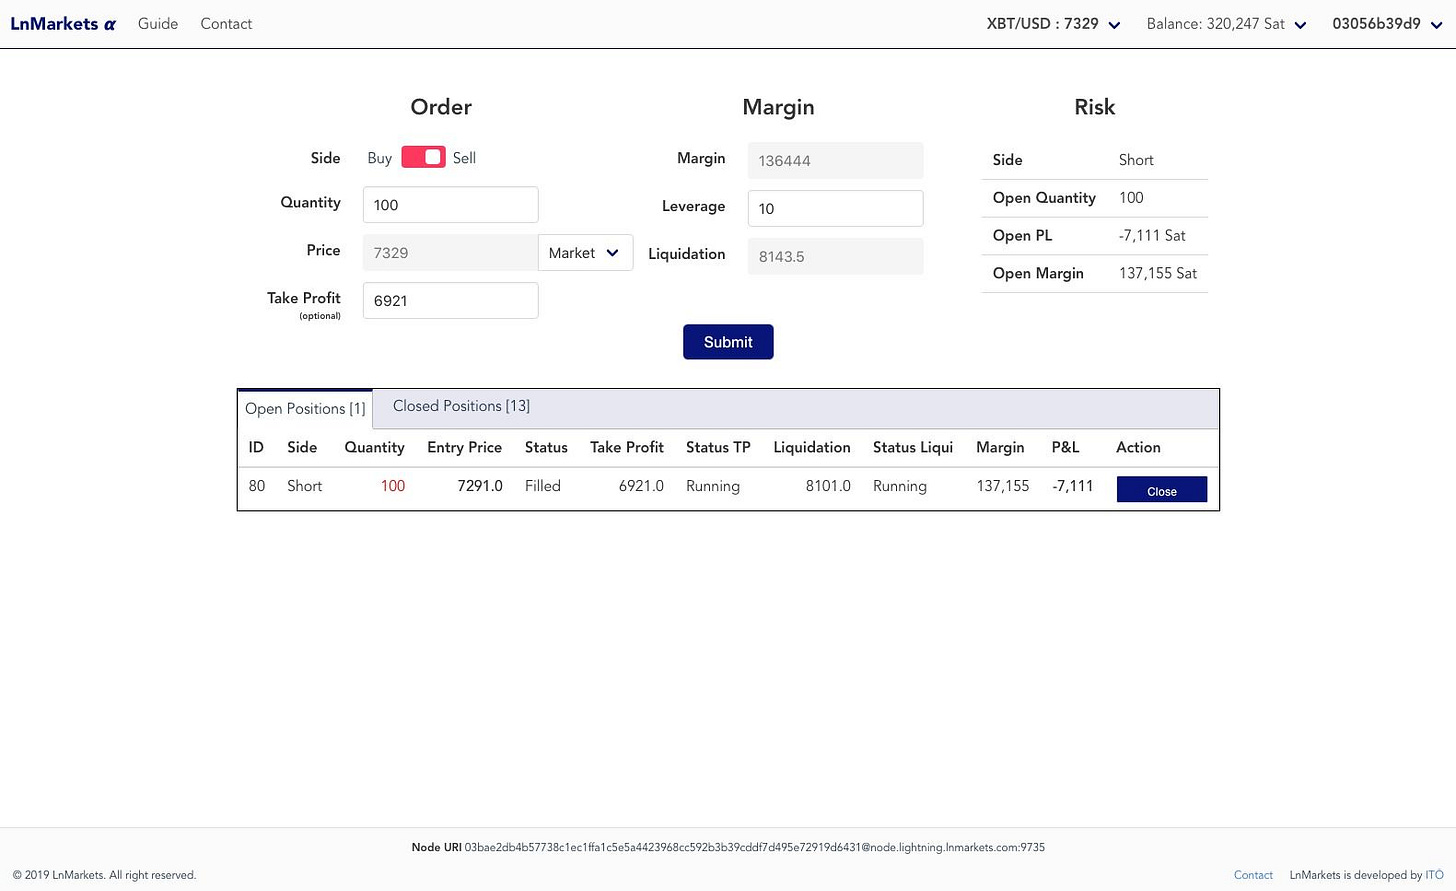The width and height of the screenshot is (1456, 891).
Task: Open the Market order type selector
Action: point(585,252)
